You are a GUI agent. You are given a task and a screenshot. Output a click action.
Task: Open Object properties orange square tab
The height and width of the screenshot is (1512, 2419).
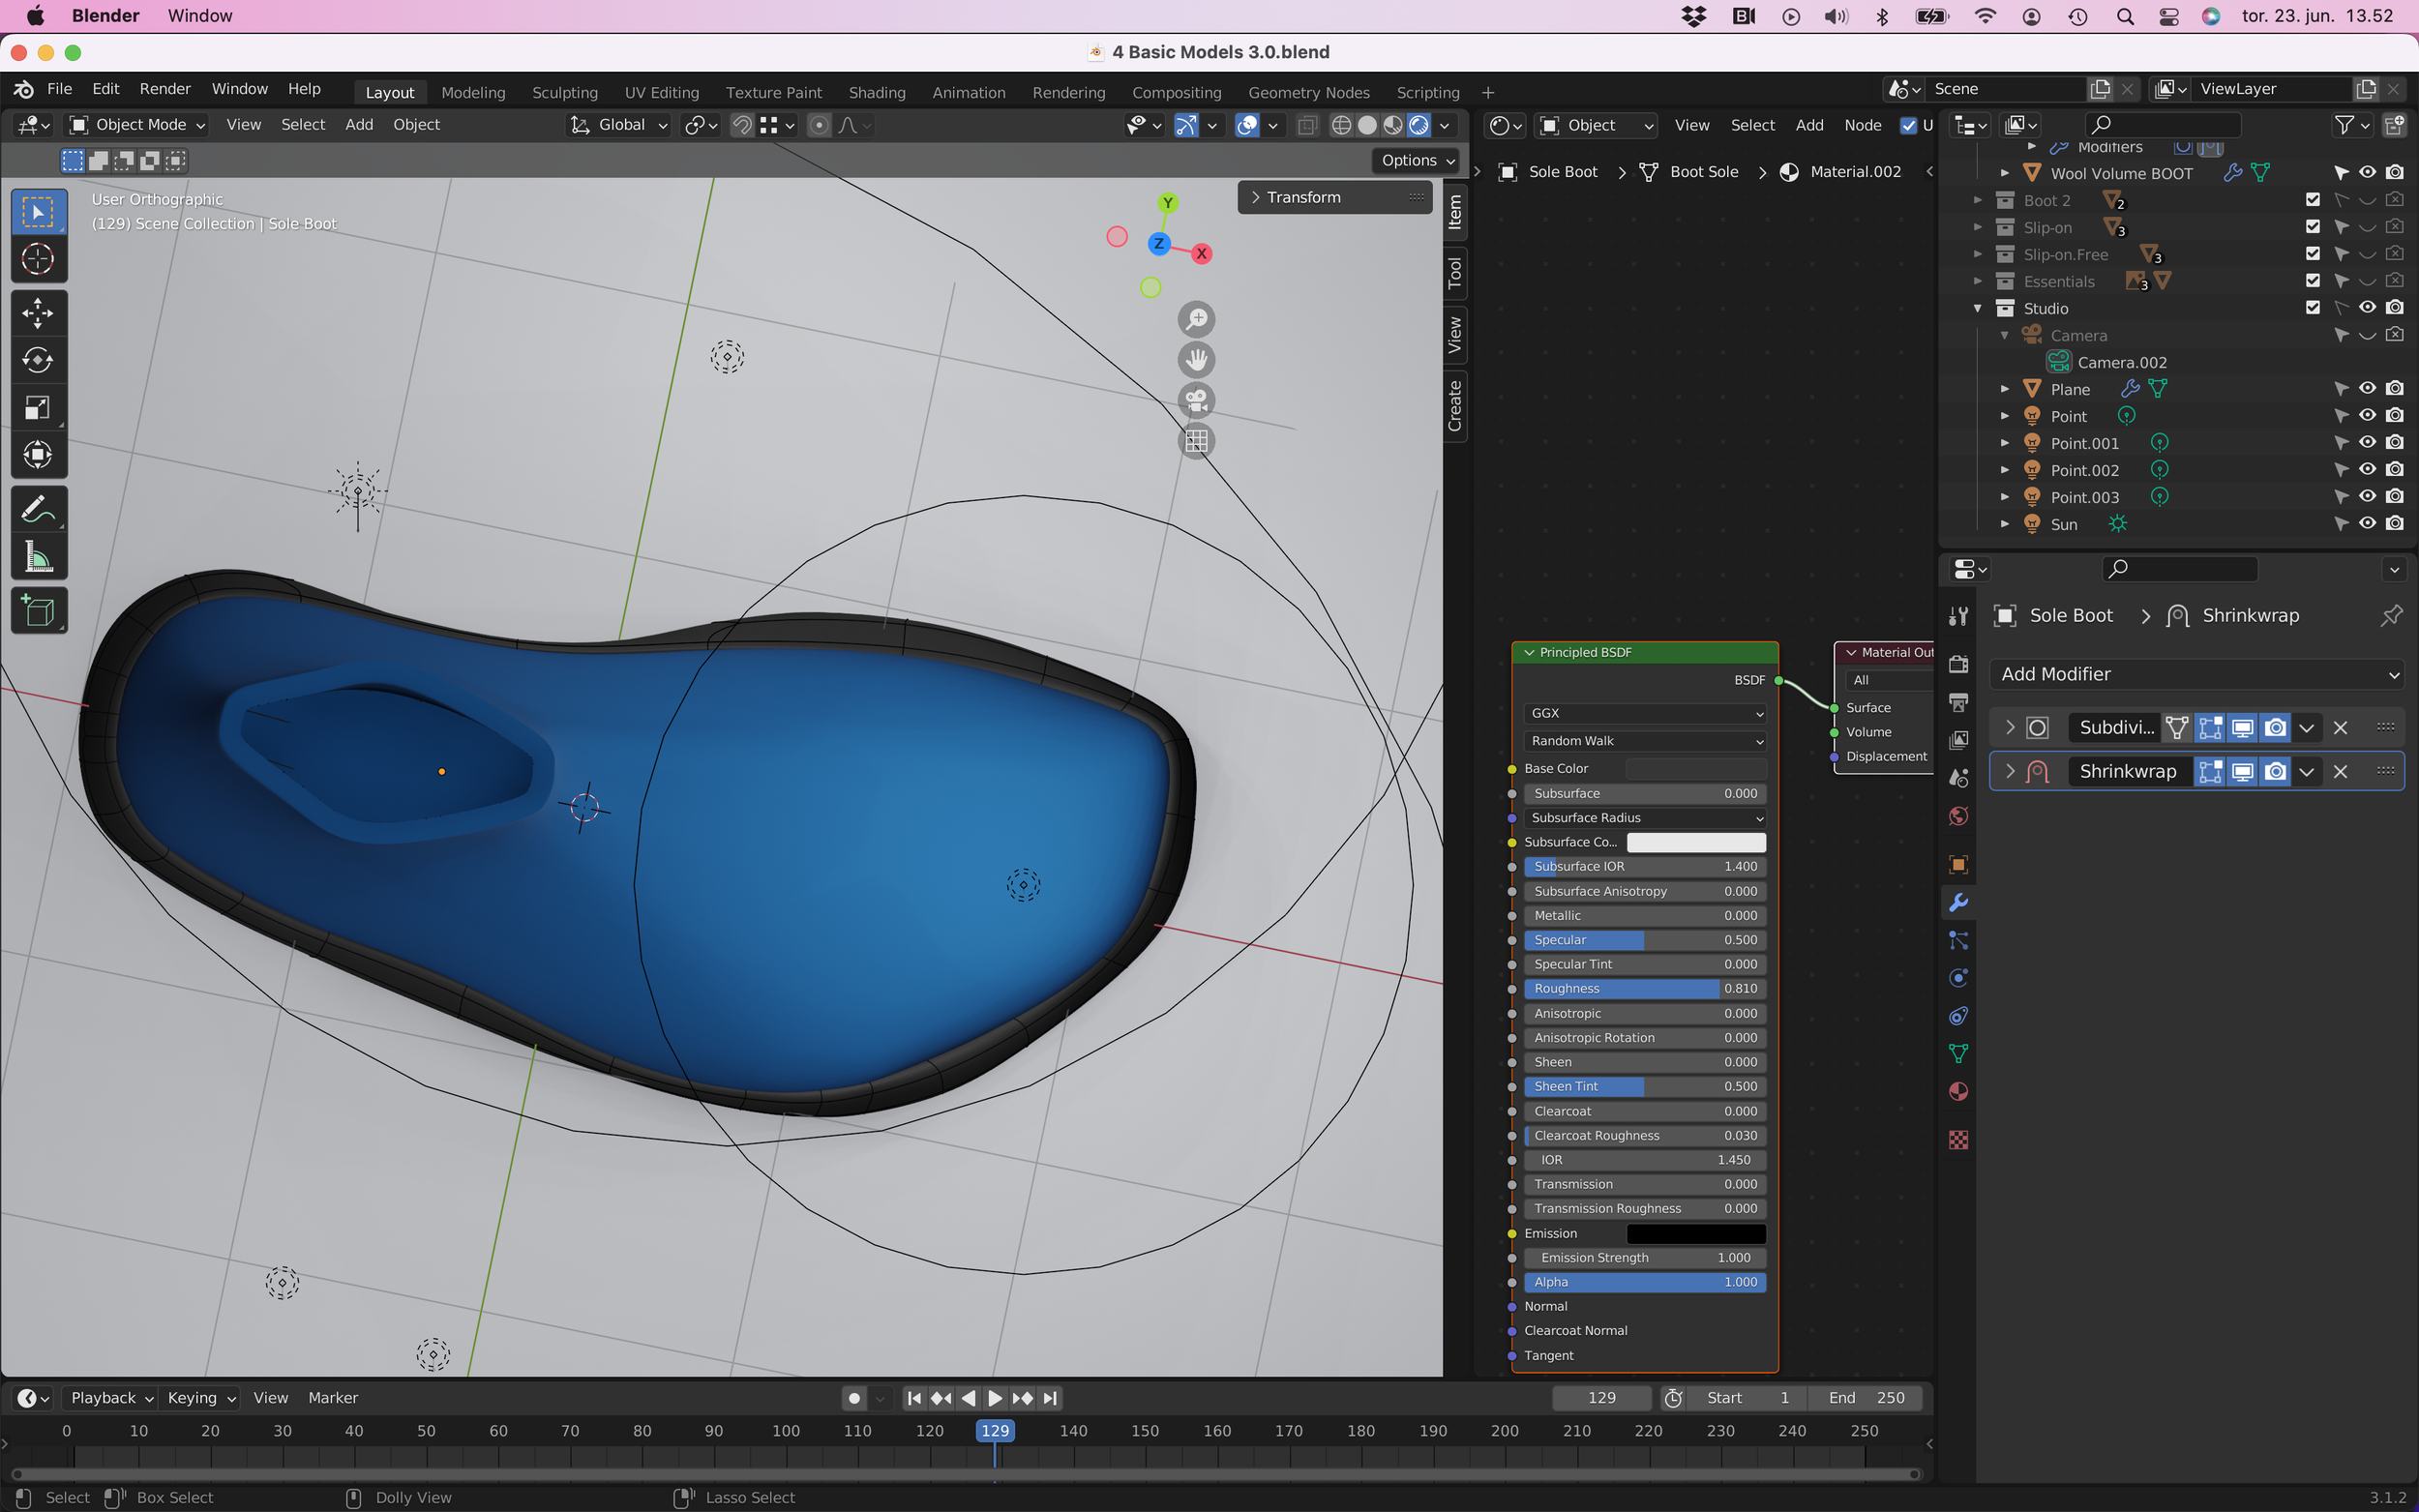[x=1958, y=864]
